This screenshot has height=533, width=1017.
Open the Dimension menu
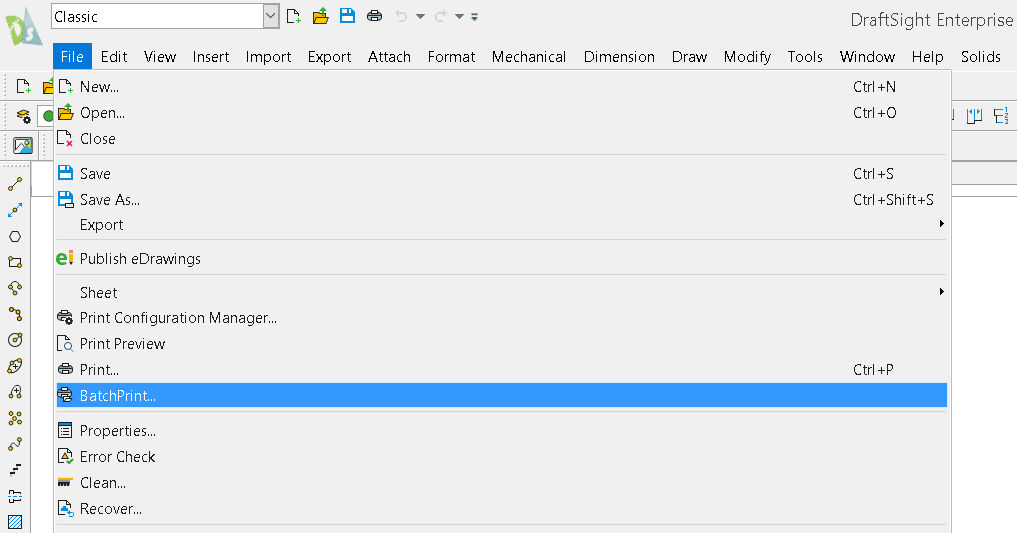point(619,57)
